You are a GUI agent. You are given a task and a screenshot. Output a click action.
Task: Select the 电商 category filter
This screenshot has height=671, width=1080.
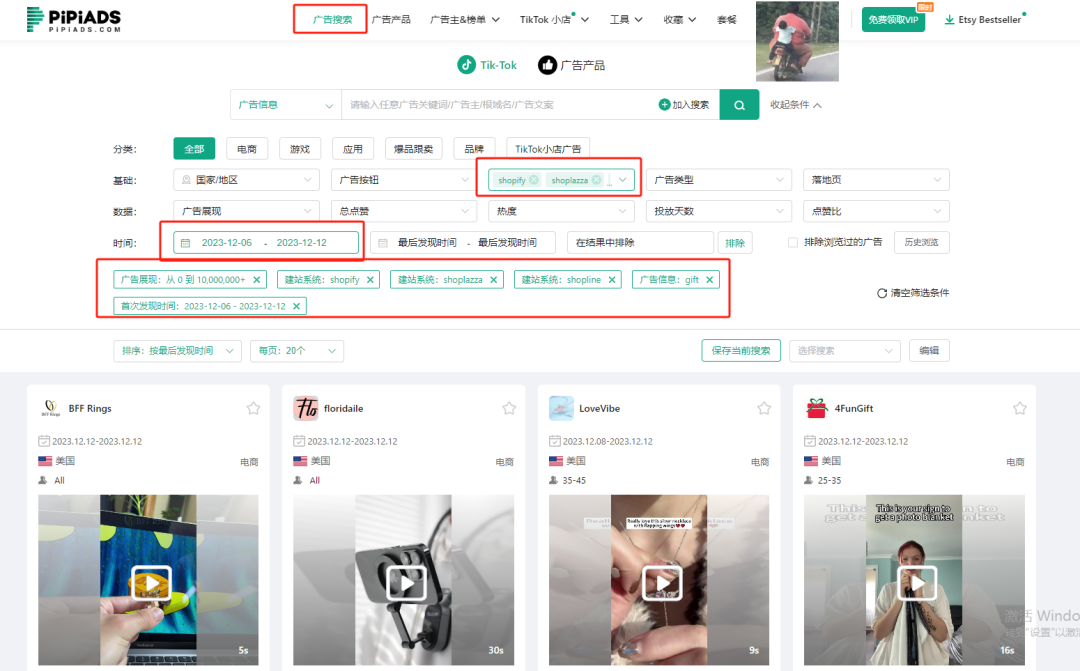247,149
